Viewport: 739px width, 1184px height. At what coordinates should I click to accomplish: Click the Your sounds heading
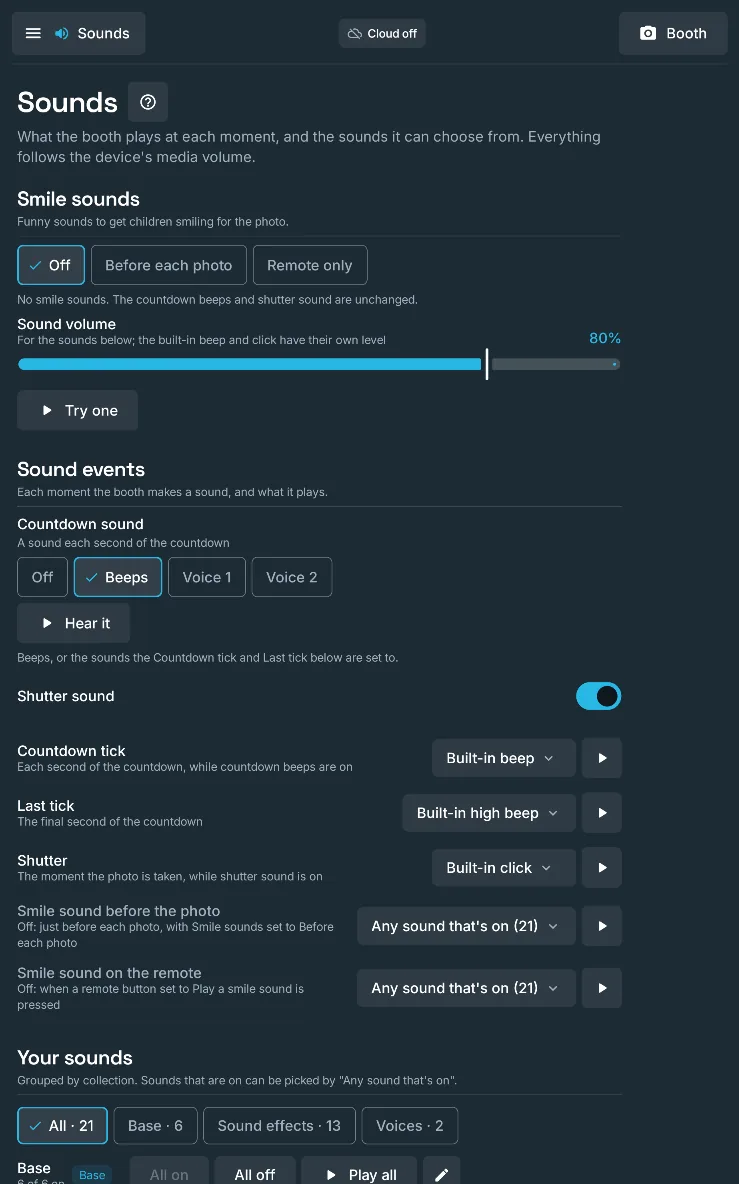[75, 1058]
